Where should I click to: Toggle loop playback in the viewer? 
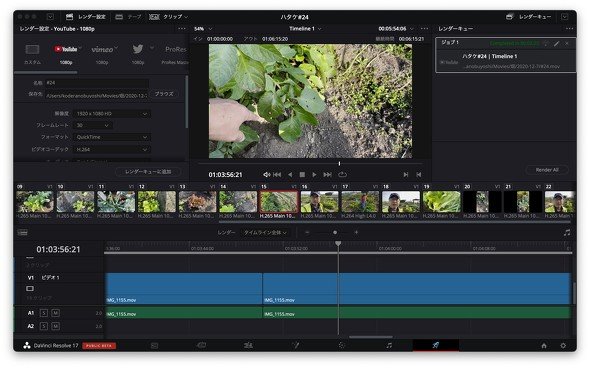342,175
